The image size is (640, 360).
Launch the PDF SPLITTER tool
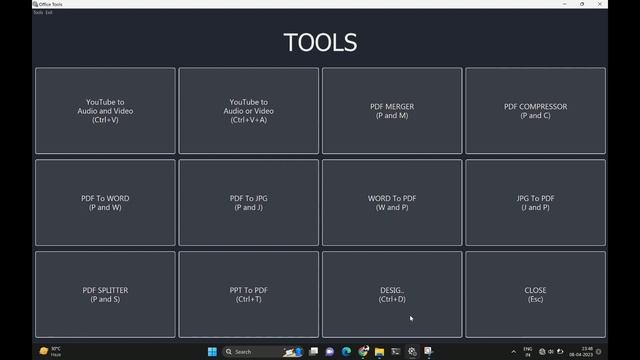pyautogui.click(x=105, y=294)
